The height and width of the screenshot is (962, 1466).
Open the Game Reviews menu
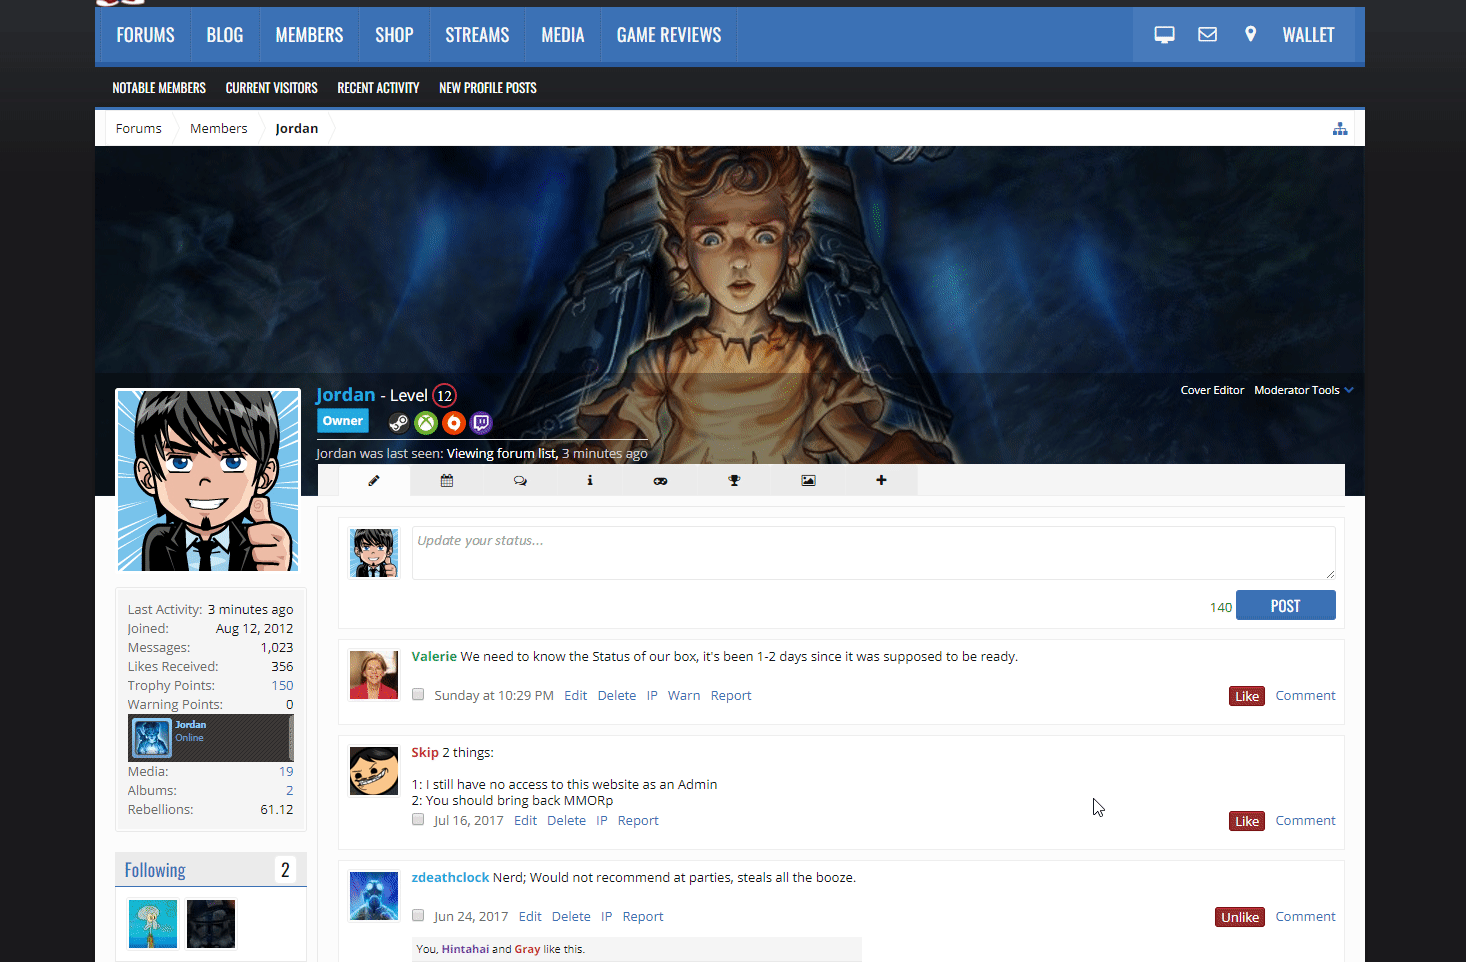coord(669,35)
